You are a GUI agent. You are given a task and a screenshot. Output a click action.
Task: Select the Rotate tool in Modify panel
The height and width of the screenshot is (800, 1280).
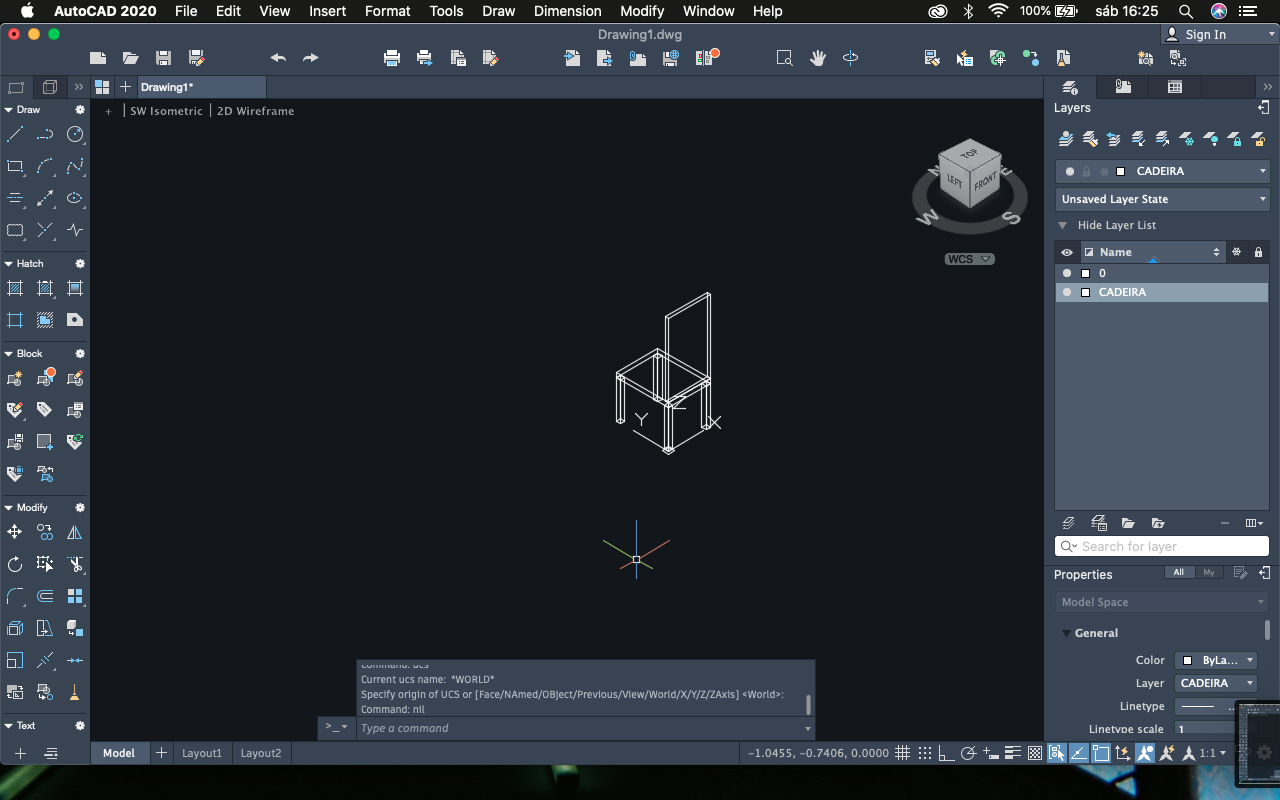tap(15, 564)
